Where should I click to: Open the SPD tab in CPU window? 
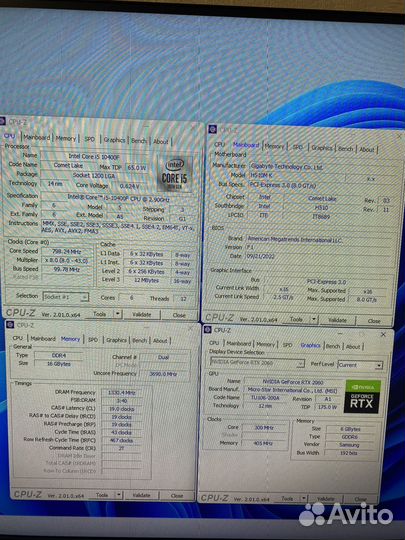(x=90, y=139)
